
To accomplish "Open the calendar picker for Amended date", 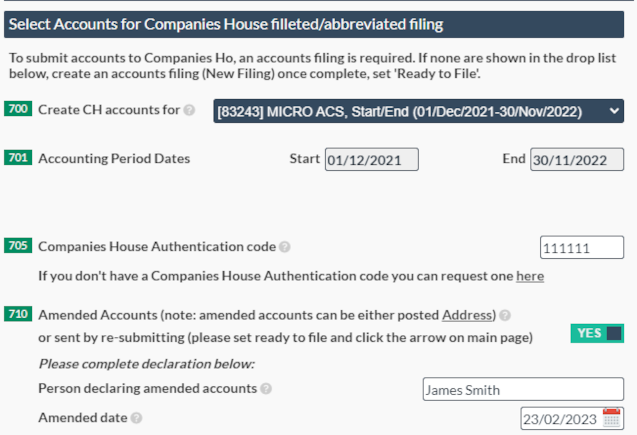I will [613, 418].
